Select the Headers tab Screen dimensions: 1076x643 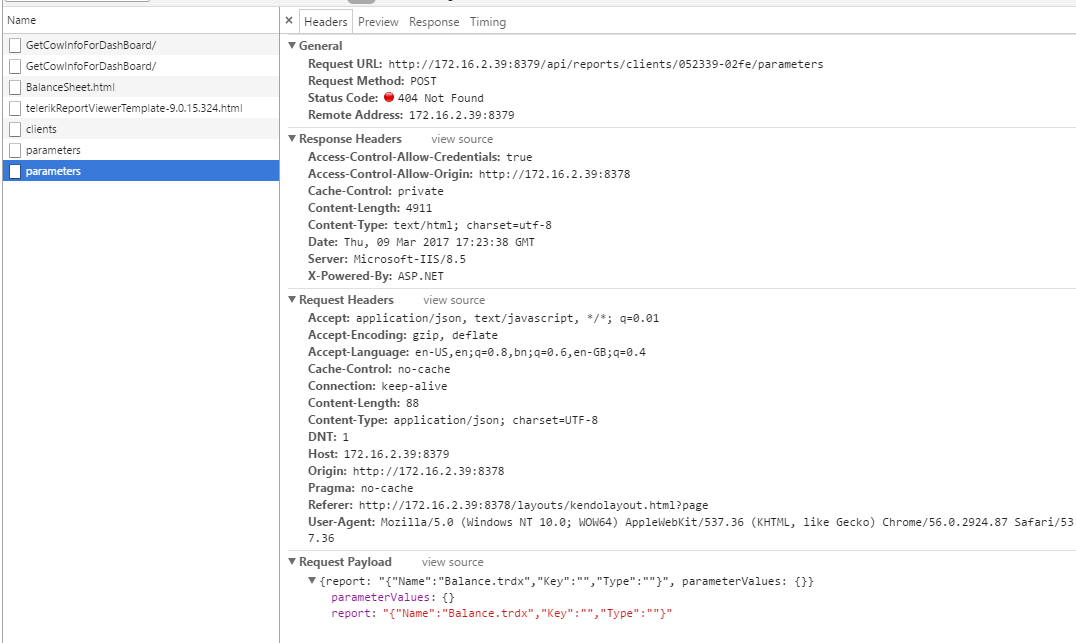(x=325, y=22)
